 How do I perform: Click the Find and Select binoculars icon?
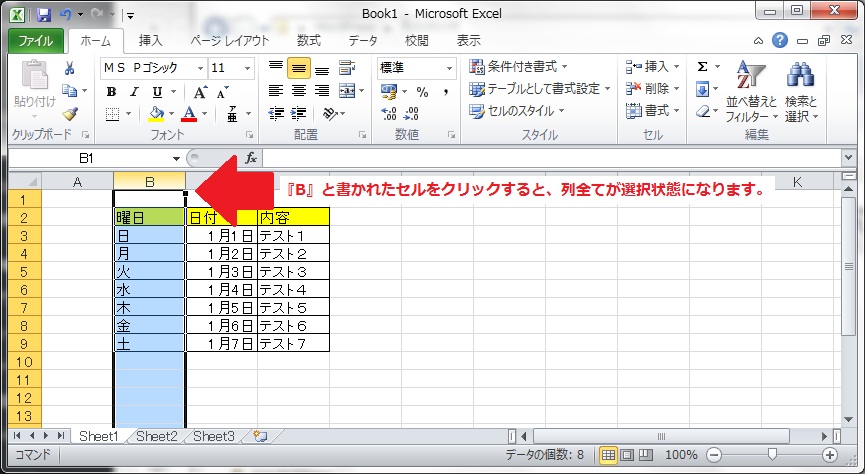(800, 90)
